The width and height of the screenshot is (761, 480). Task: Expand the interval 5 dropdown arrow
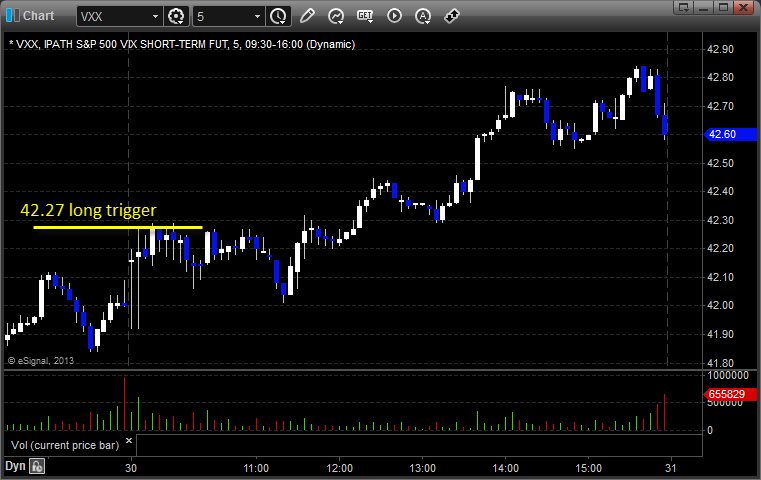258,17
